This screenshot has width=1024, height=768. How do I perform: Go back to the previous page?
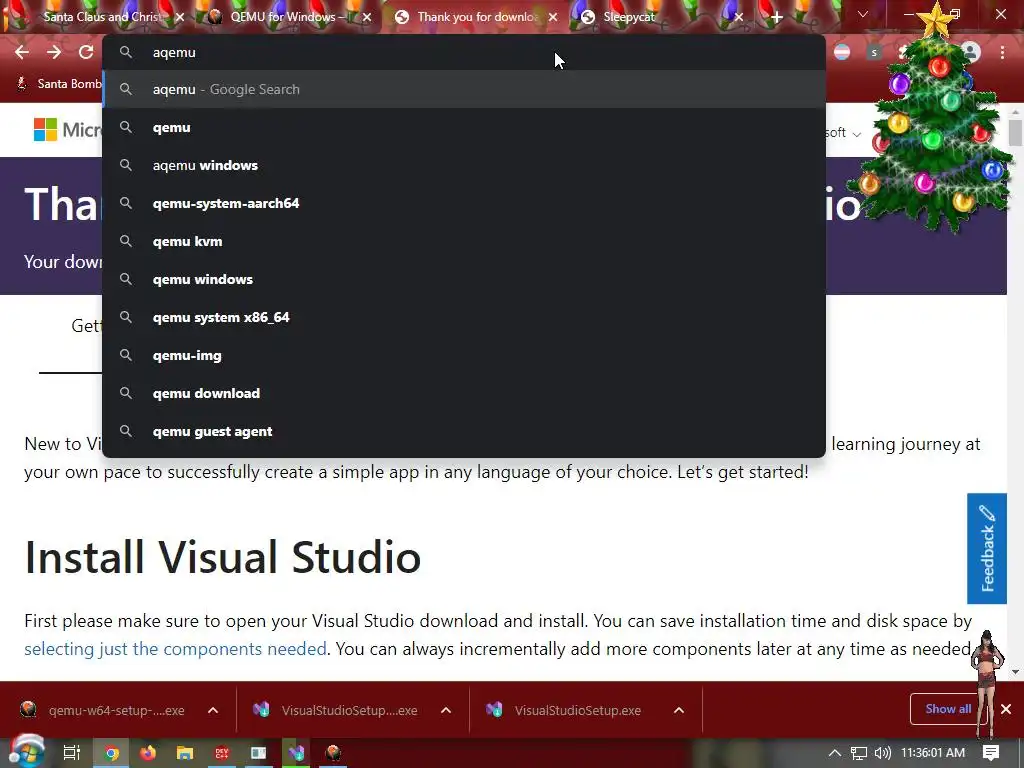click(22, 52)
